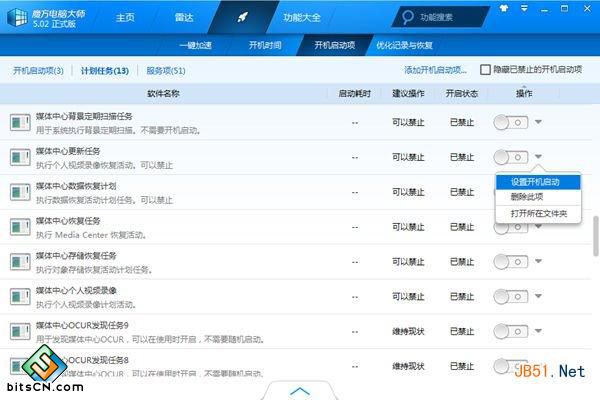Check 隐藏已禁止的开机启动项 checkbox
Image resolution: width=600 pixels, height=400 pixels.
pyautogui.click(x=485, y=70)
